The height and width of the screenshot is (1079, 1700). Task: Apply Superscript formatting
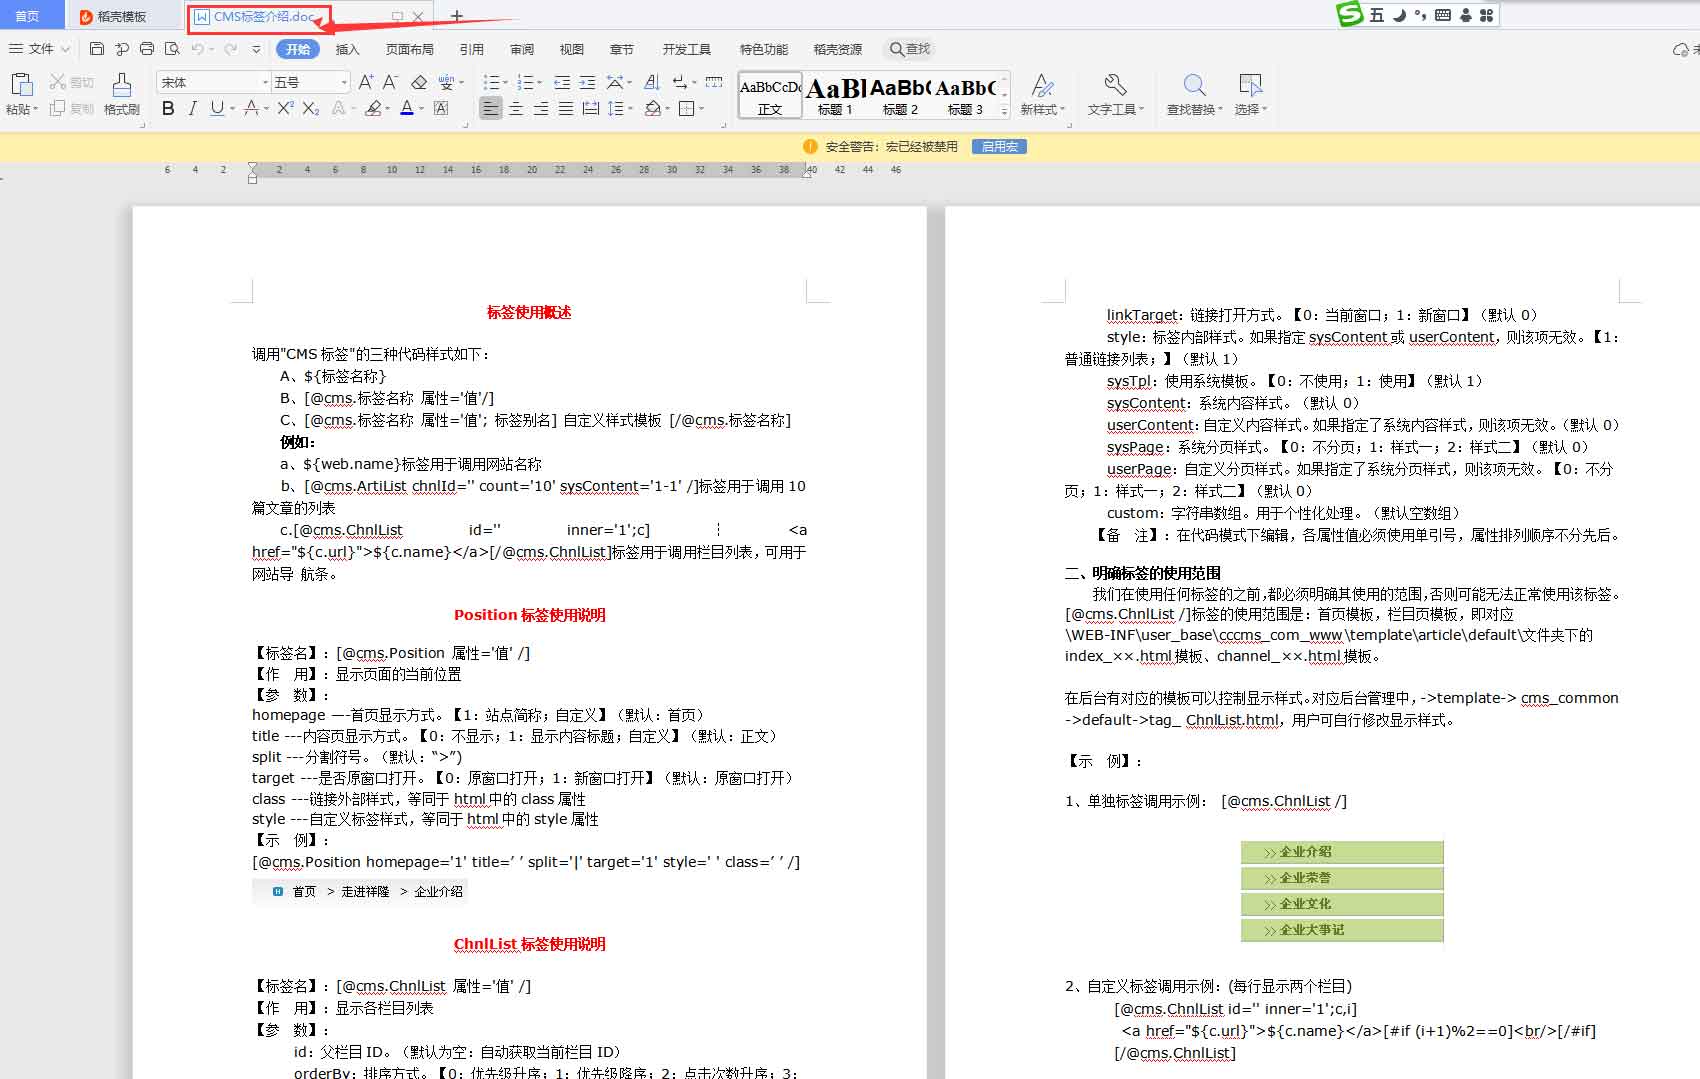[x=285, y=108]
